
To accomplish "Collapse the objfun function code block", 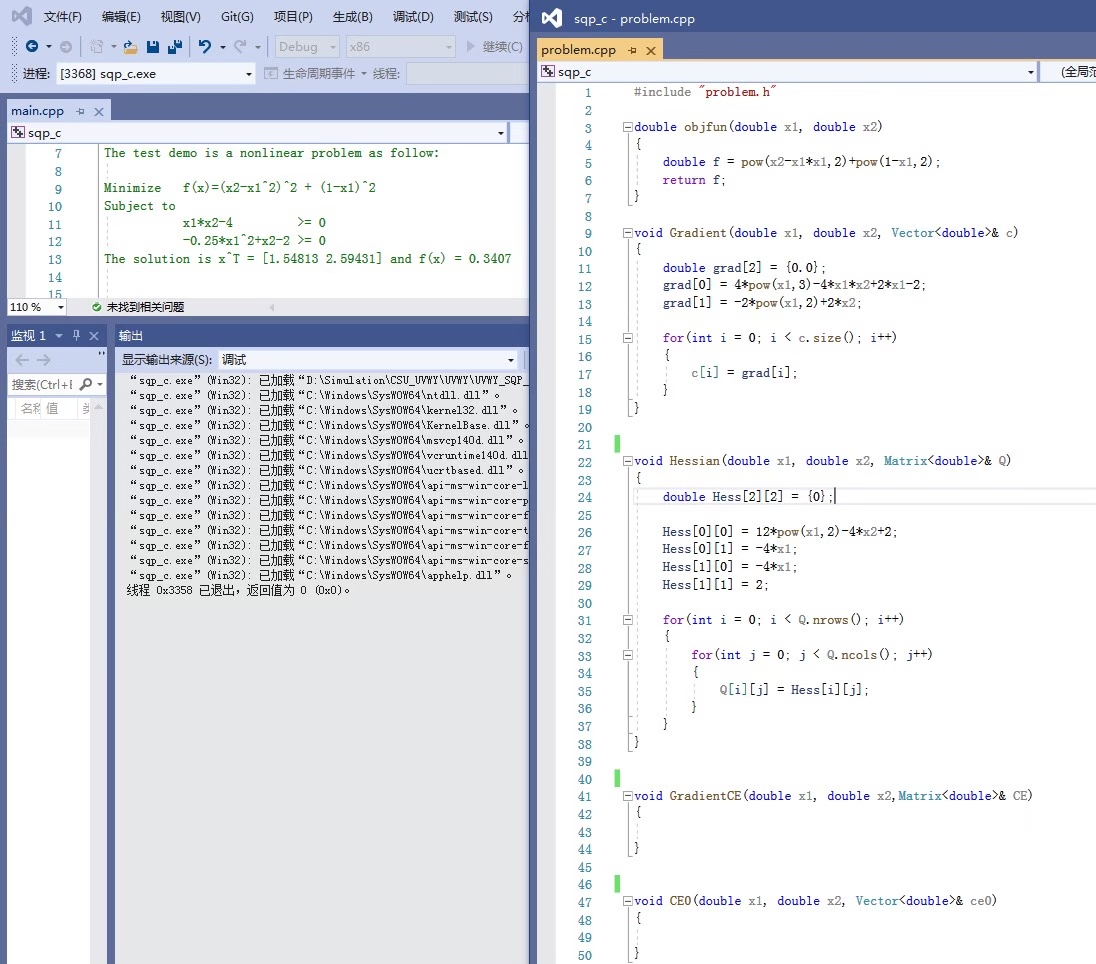I will [x=628, y=127].
